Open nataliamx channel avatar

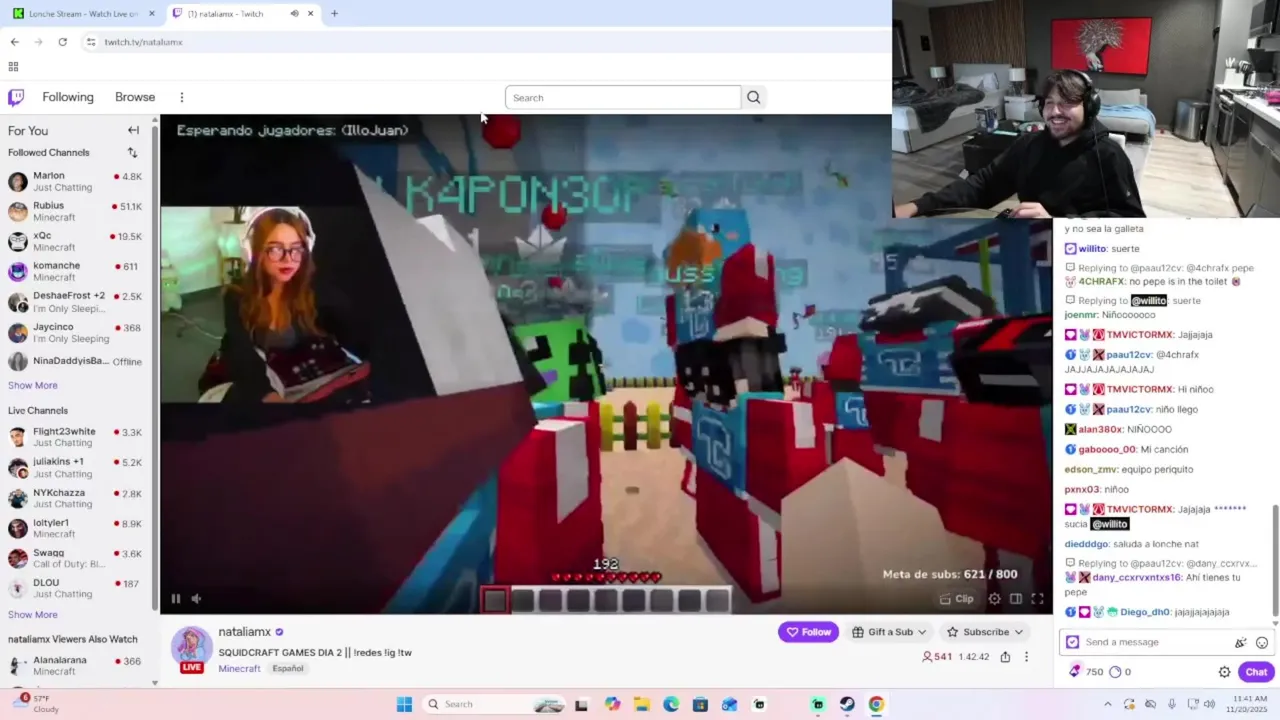pyautogui.click(x=192, y=647)
